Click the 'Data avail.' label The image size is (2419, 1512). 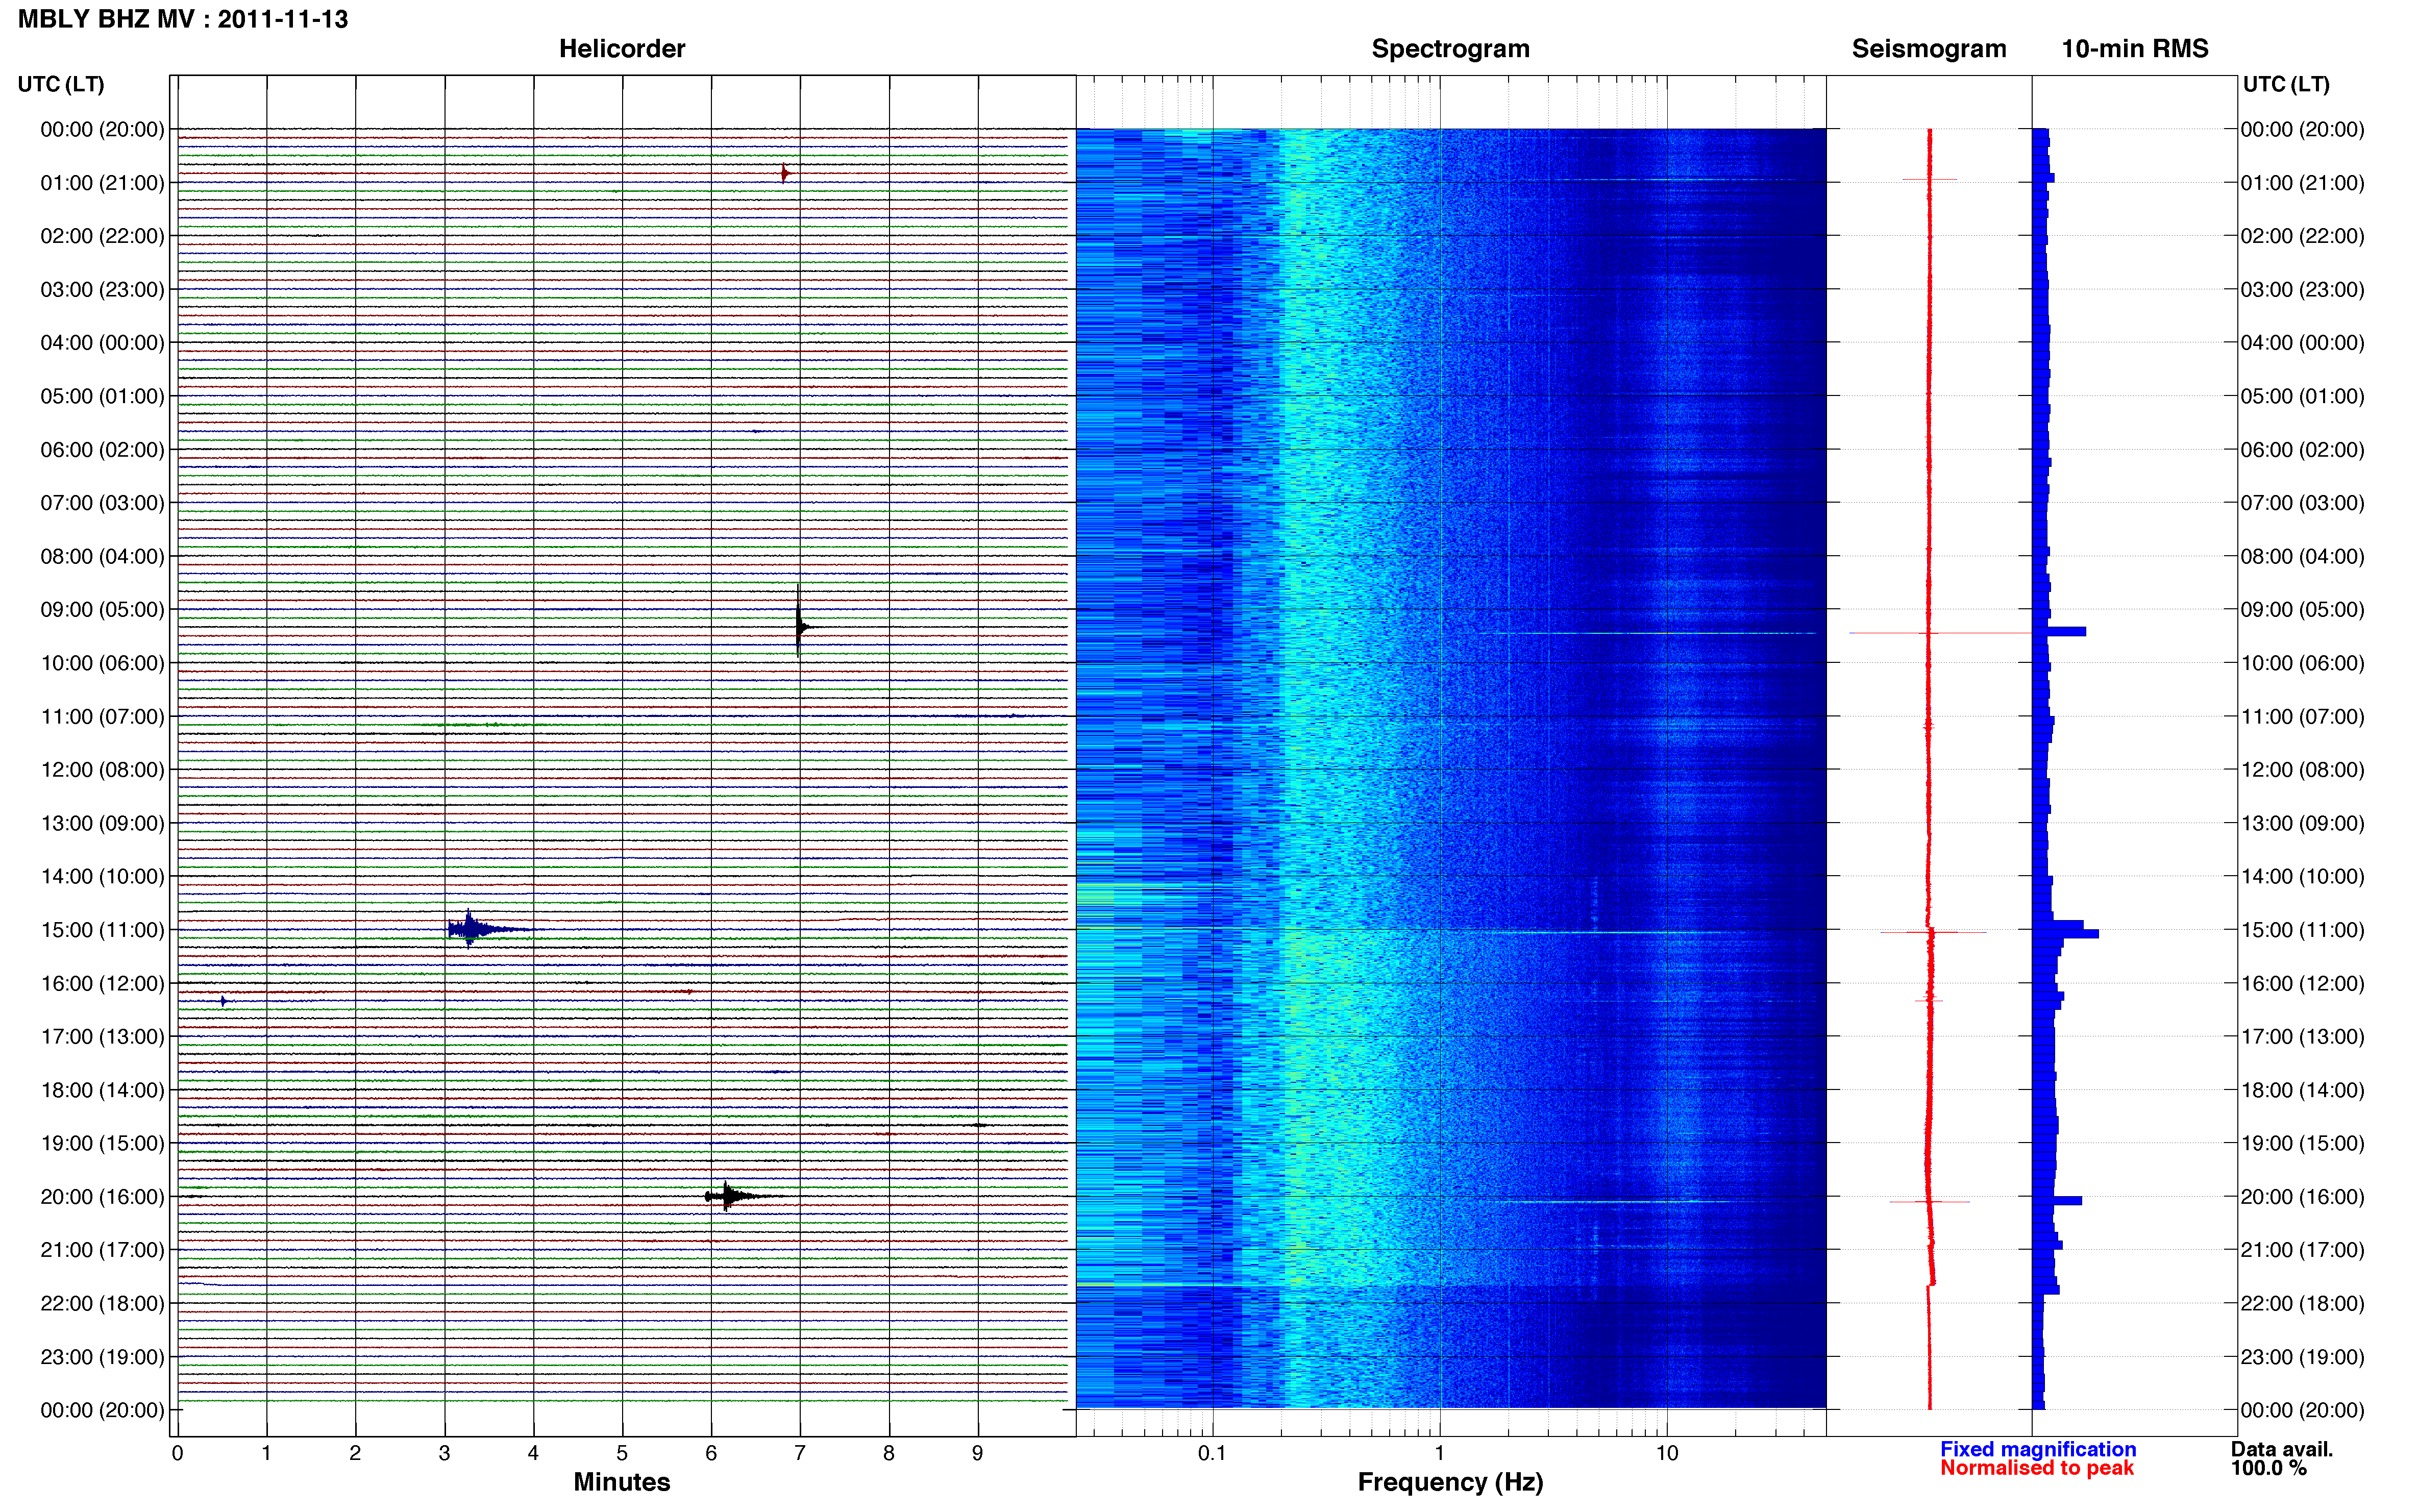[2282, 1449]
